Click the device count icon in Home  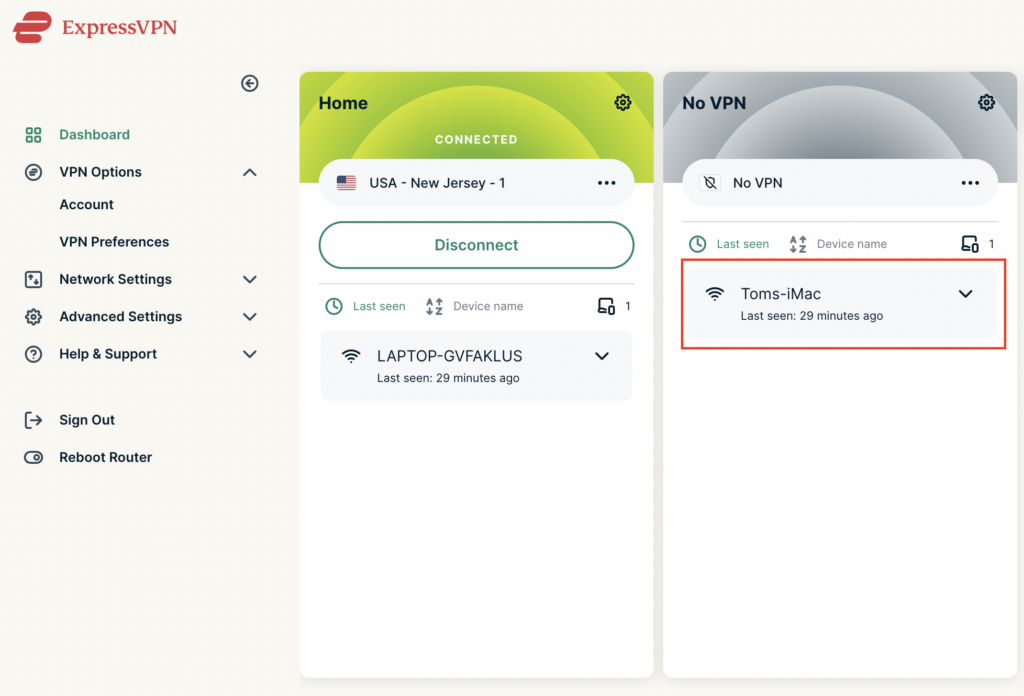pyautogui.click(x=606, y=306)
